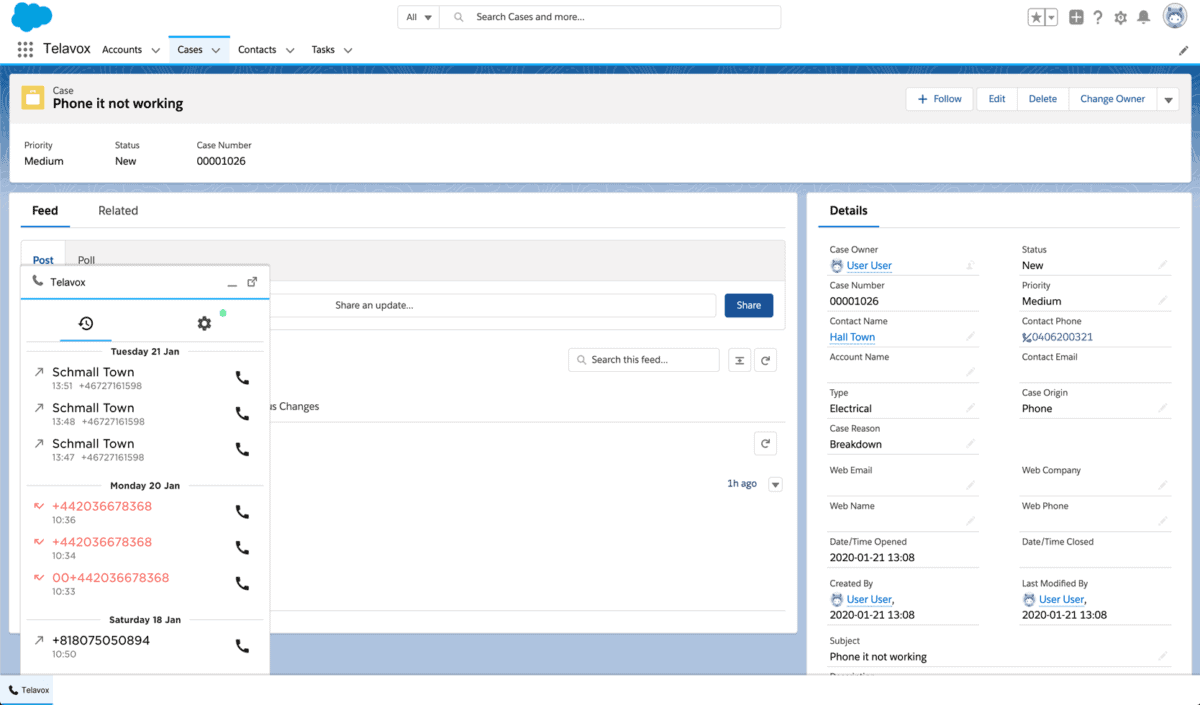This screenshot has height=705, width=1200.
Task: Click the blue Share button
Action: (749, 305)
